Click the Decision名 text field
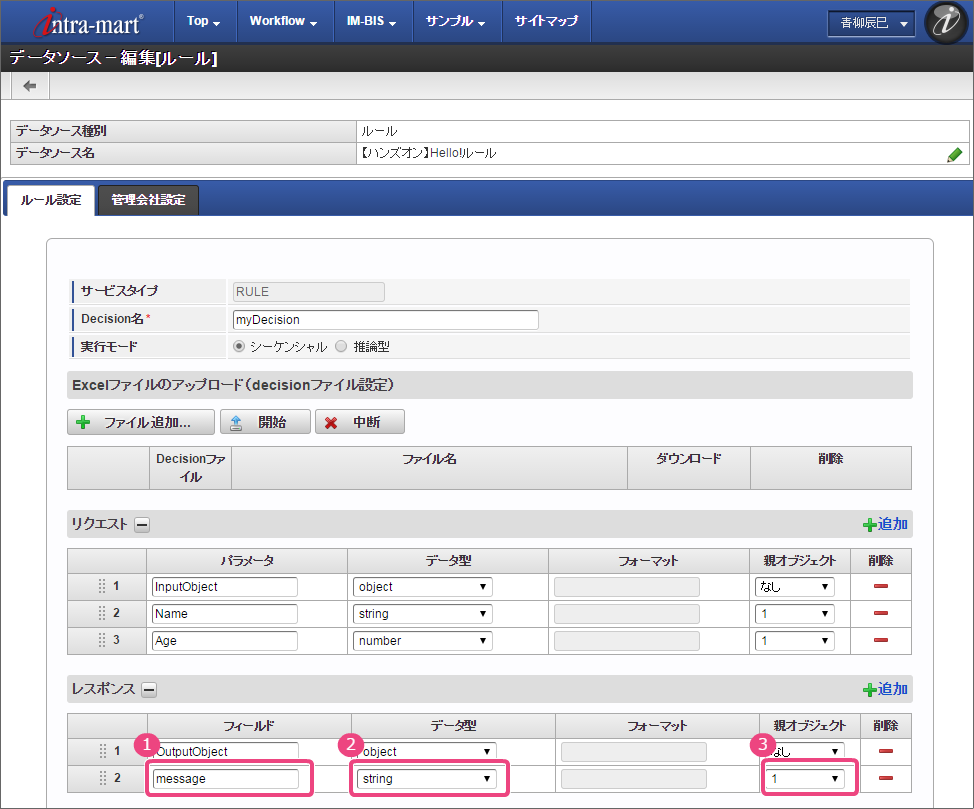974x809 pixels. pos(385,320)
